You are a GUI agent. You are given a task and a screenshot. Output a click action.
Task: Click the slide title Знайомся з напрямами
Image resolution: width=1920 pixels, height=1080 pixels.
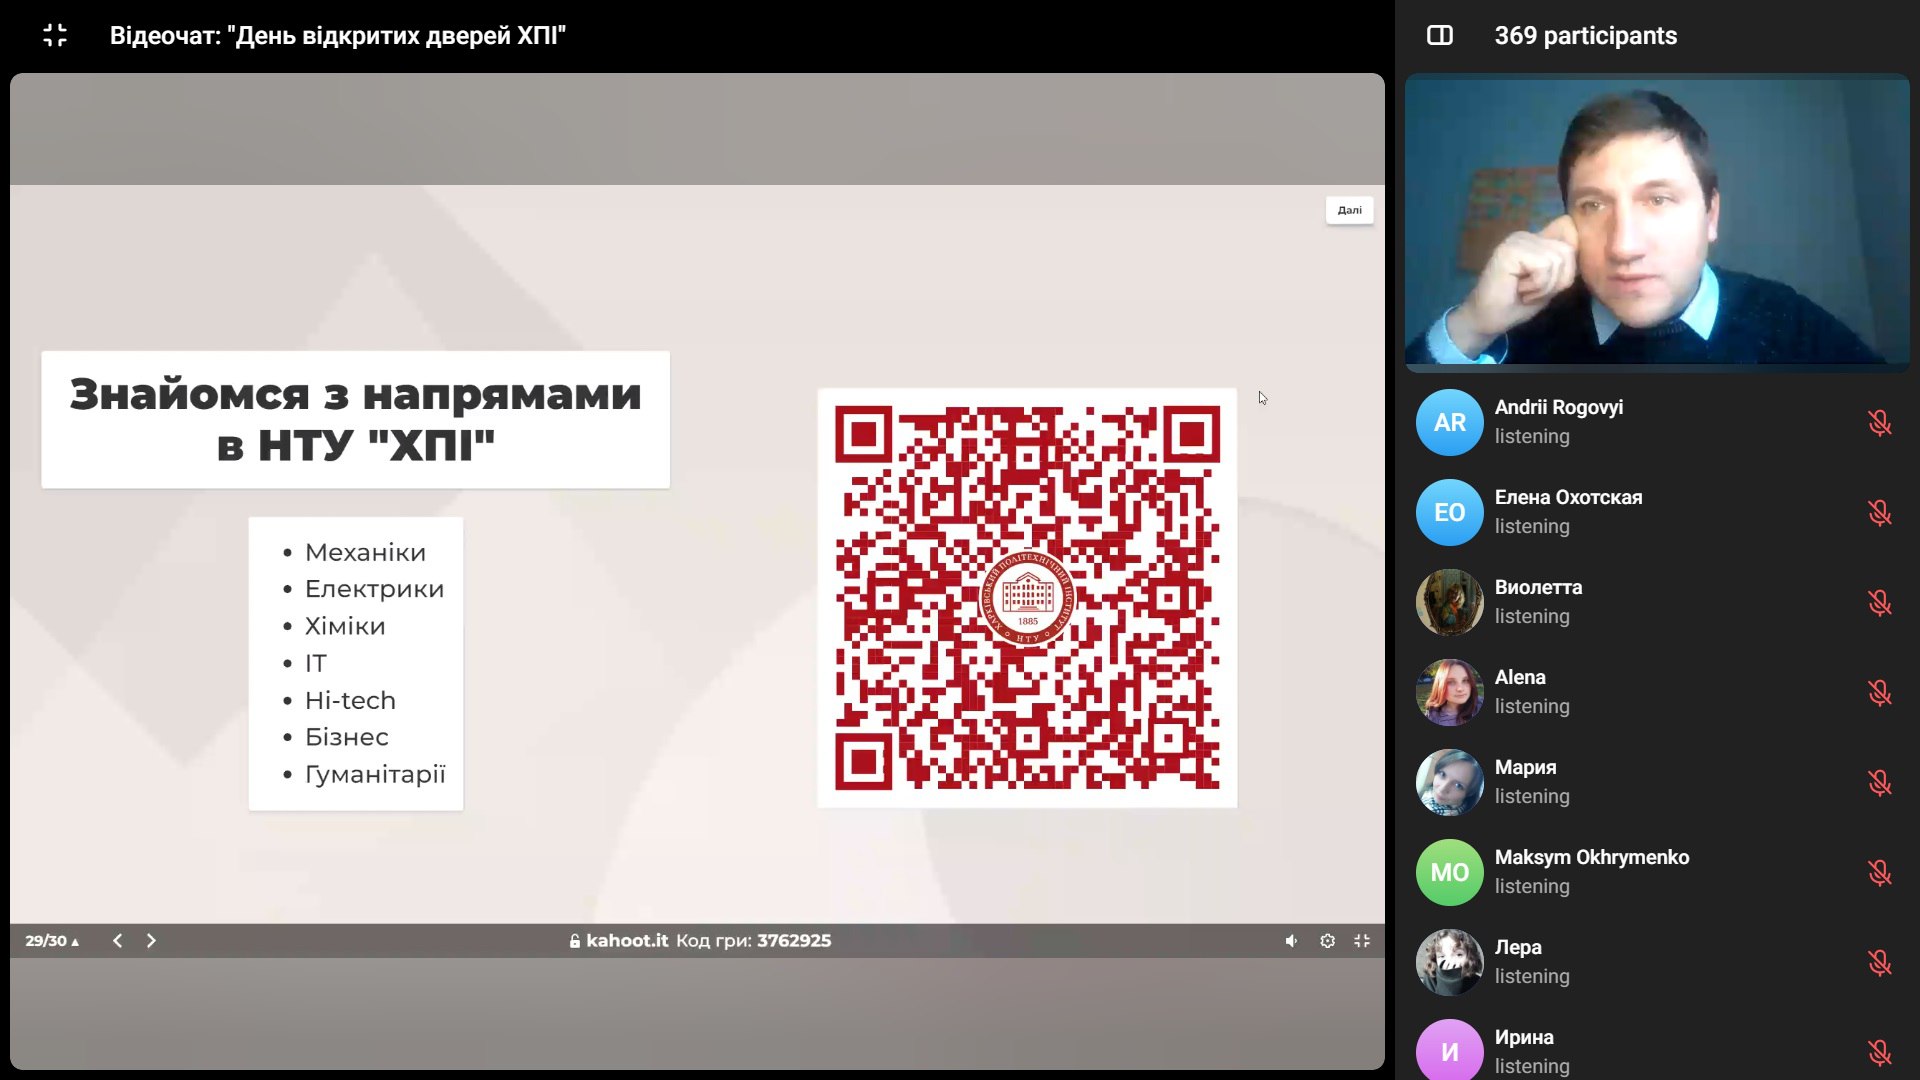(355, 420)
